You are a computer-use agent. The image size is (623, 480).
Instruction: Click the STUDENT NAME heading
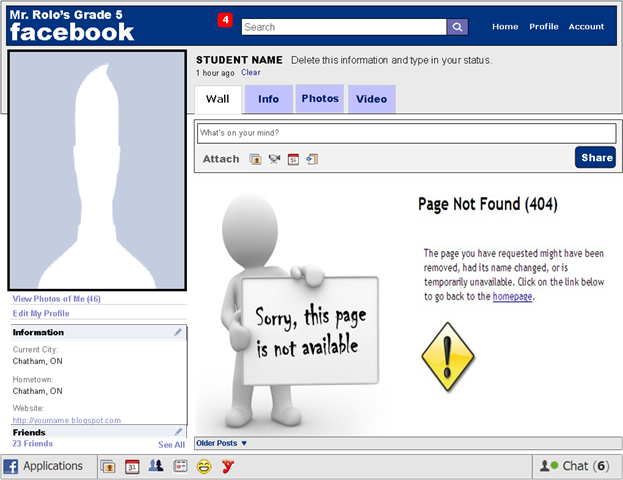[239, 60]
